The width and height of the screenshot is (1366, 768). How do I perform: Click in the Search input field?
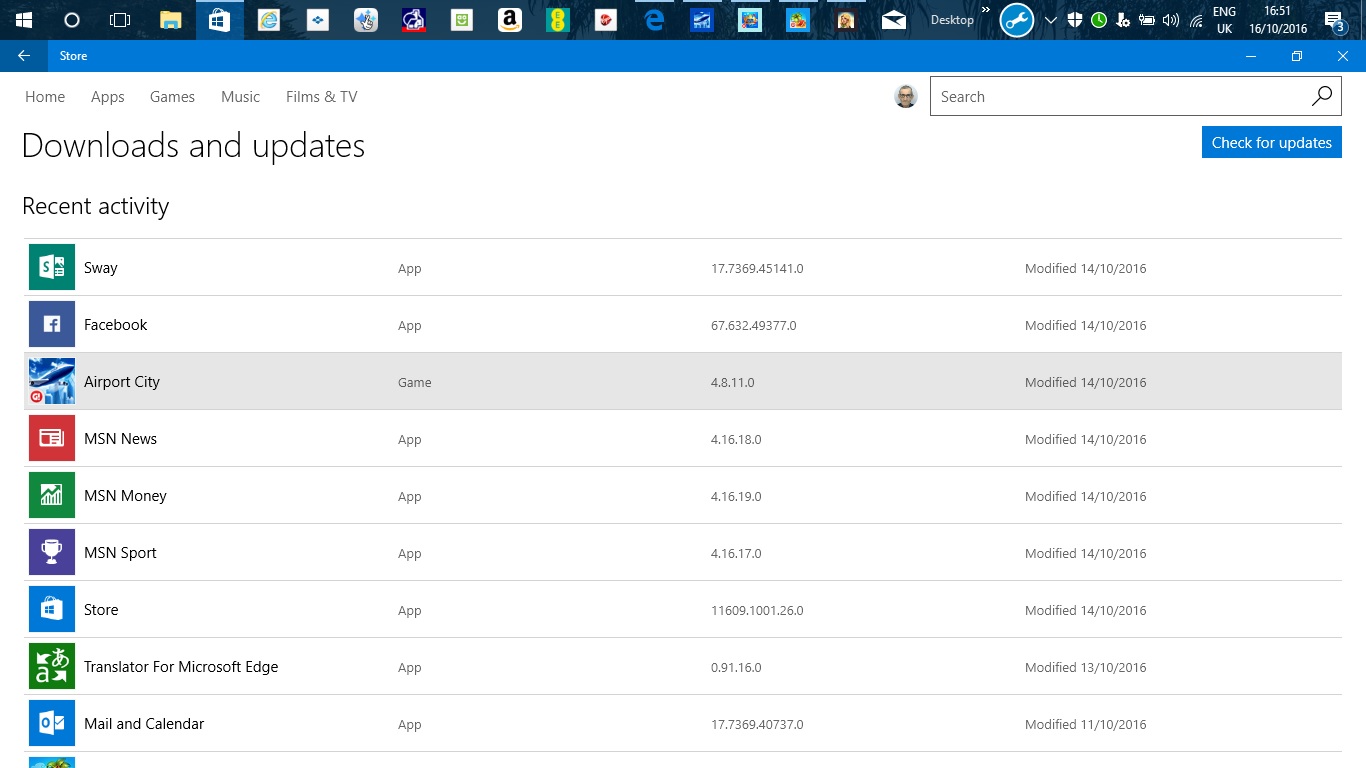tap(1118, 96)
